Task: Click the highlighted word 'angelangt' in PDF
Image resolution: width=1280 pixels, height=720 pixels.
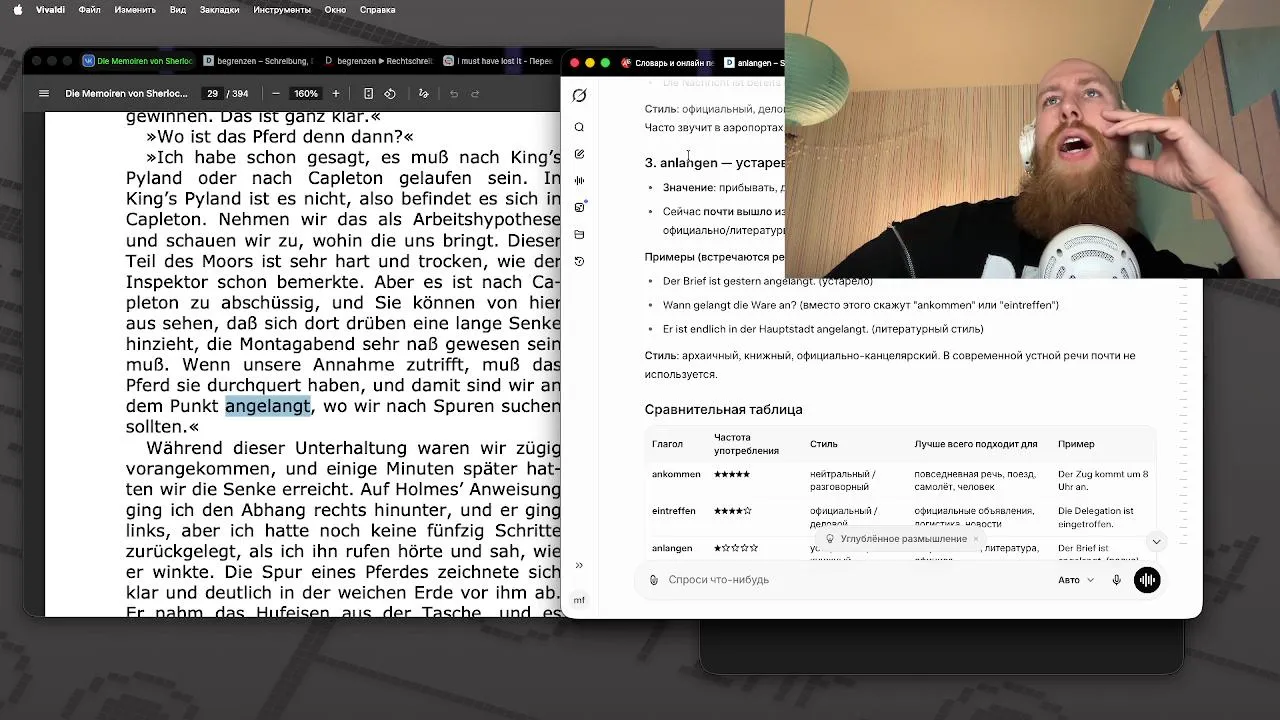Action: (x=267, y=406)
